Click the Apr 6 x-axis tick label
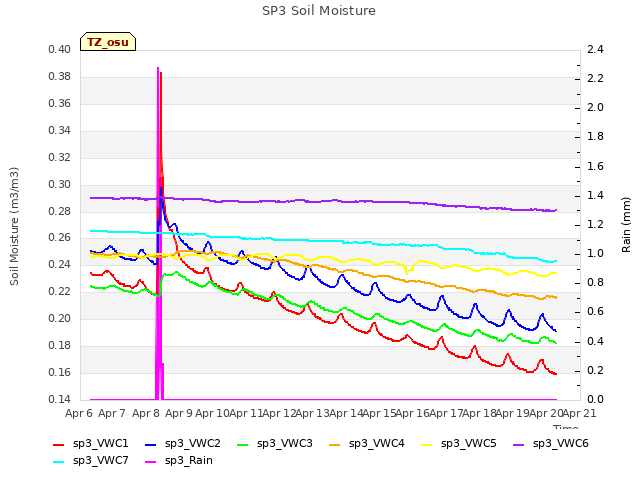The image size is (640, 480). tap(79, 413)
